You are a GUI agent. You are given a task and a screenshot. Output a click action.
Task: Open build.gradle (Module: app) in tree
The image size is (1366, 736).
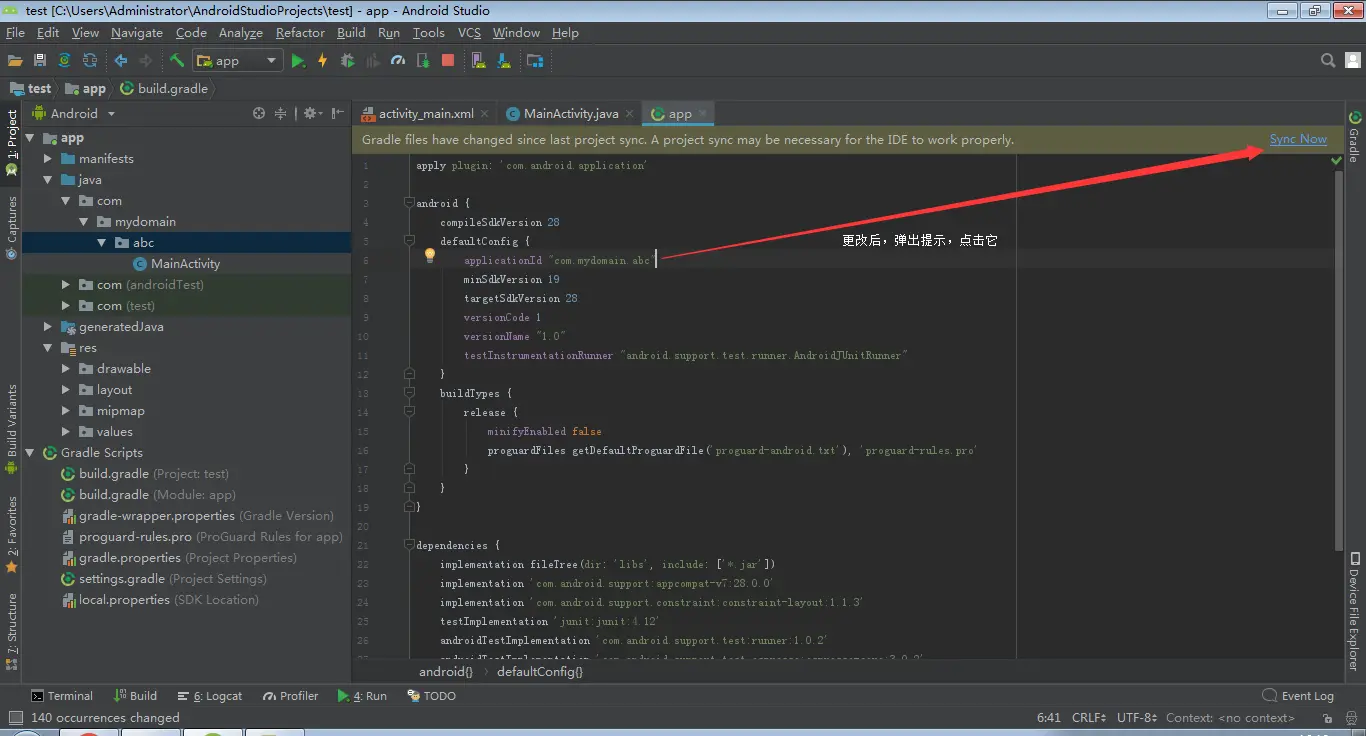(148, 495)
